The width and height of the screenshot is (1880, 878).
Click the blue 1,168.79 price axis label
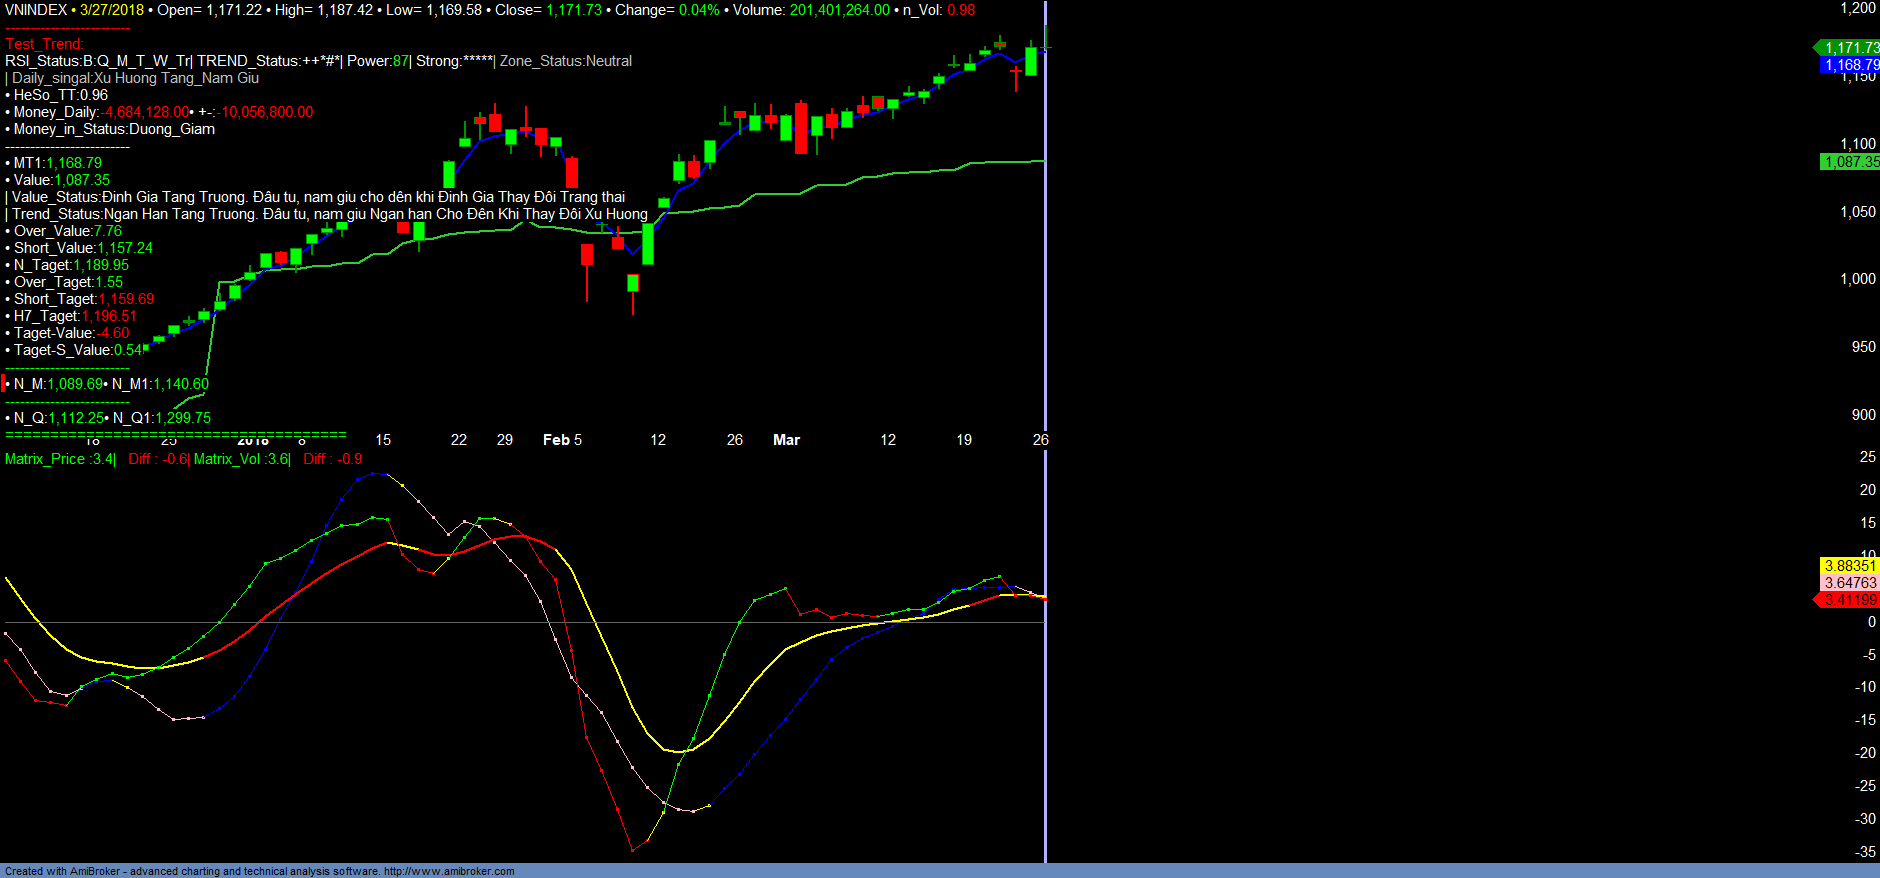(1850, 65)
